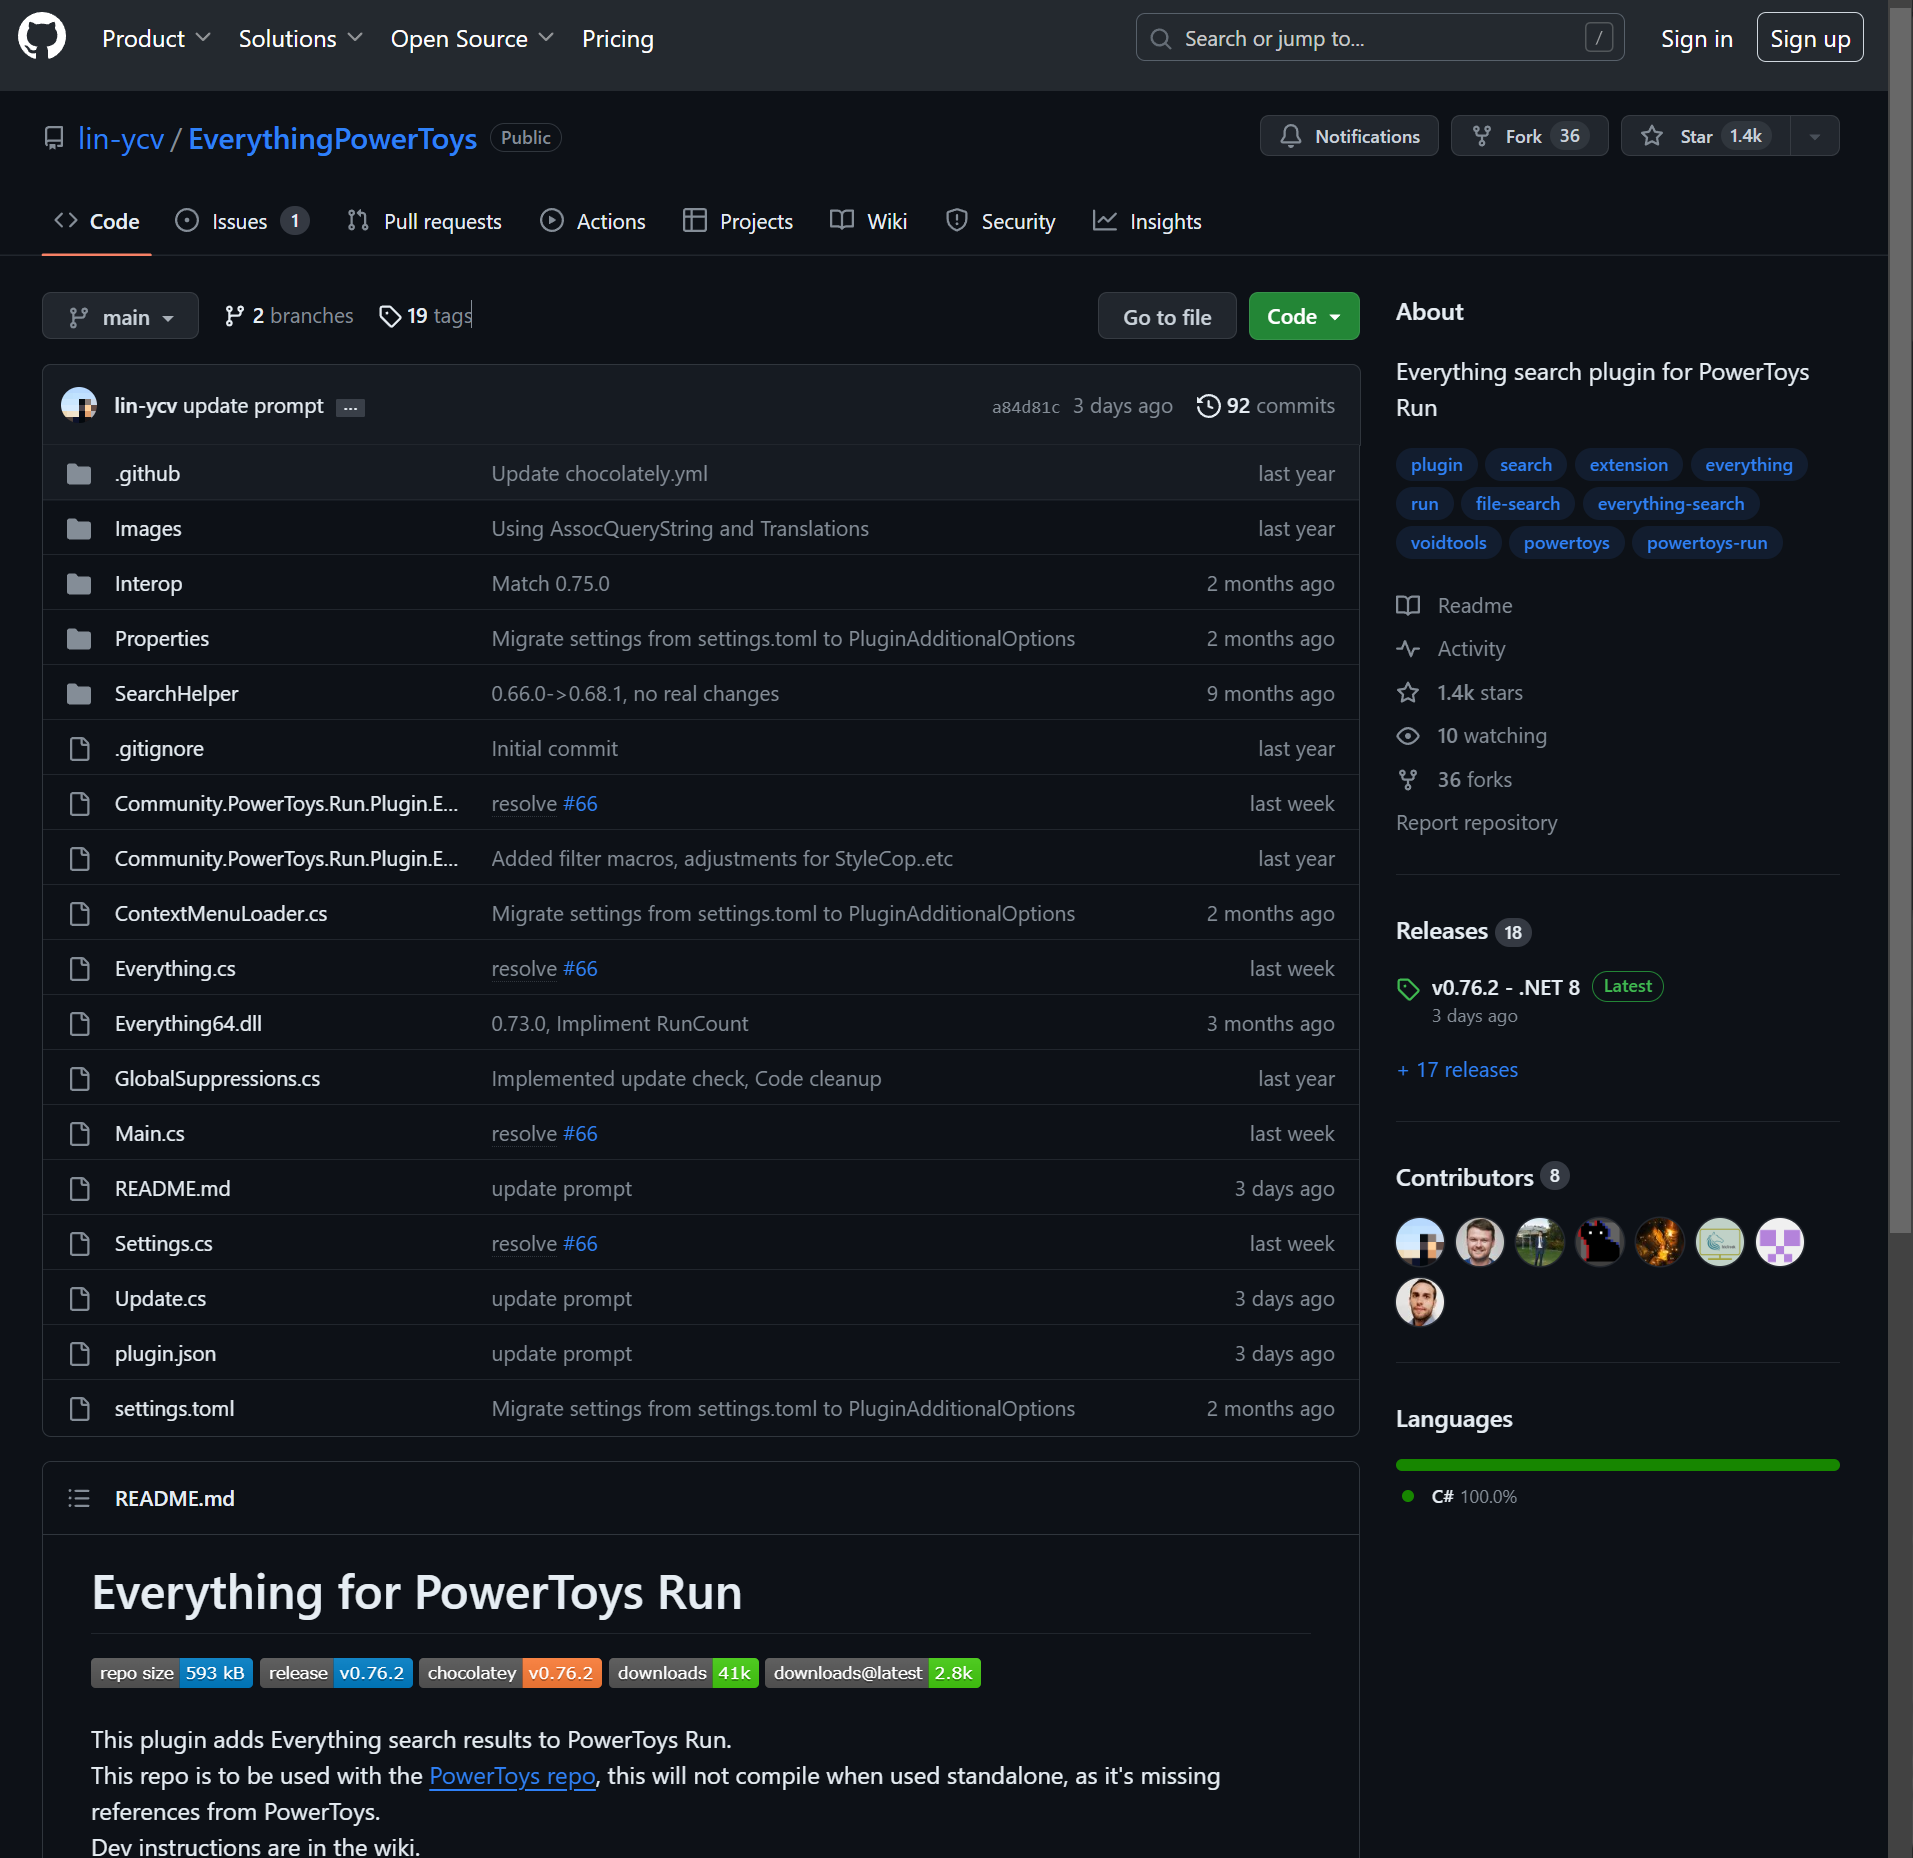Open the Everything64.dll file
Screen dimensions: 1913x1858
coord(188,1023)
